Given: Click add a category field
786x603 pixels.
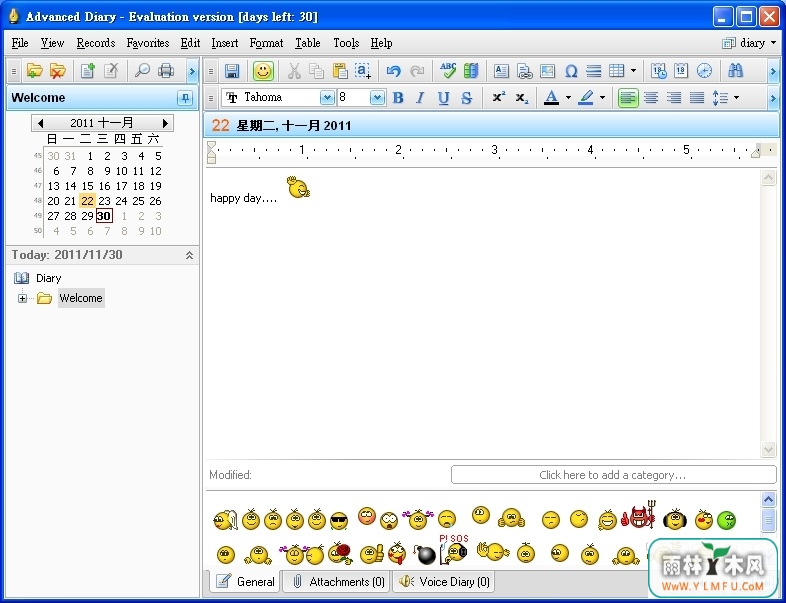Looking at the screenshot, I should point(613,475).
